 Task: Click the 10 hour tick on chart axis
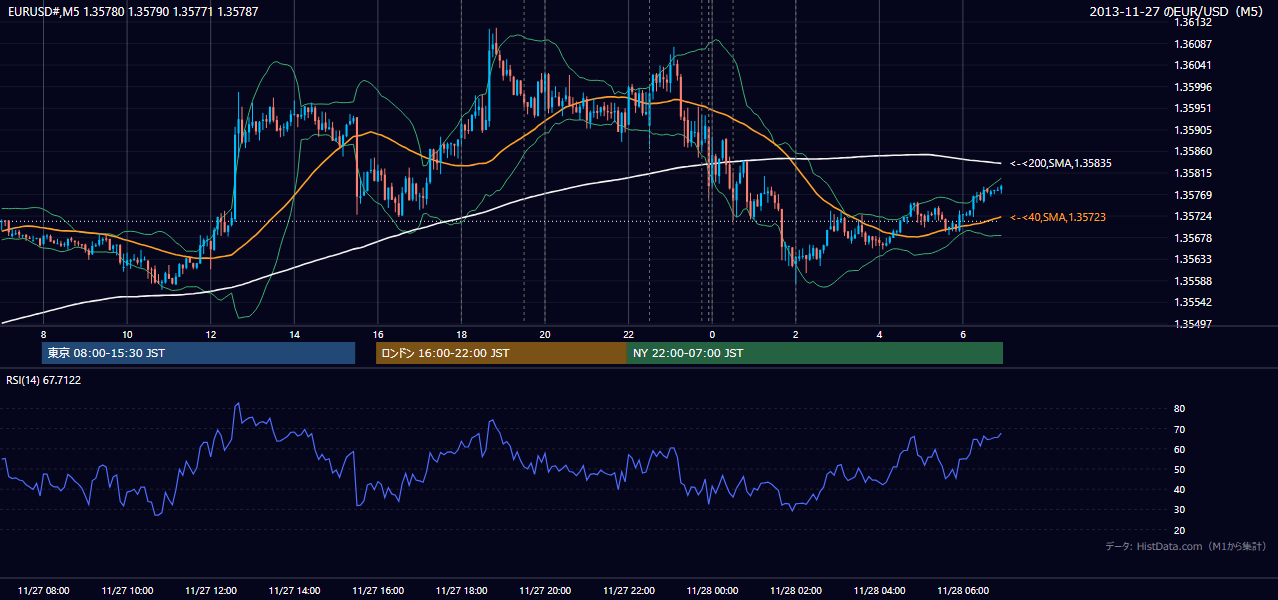[x=127, y=334]
